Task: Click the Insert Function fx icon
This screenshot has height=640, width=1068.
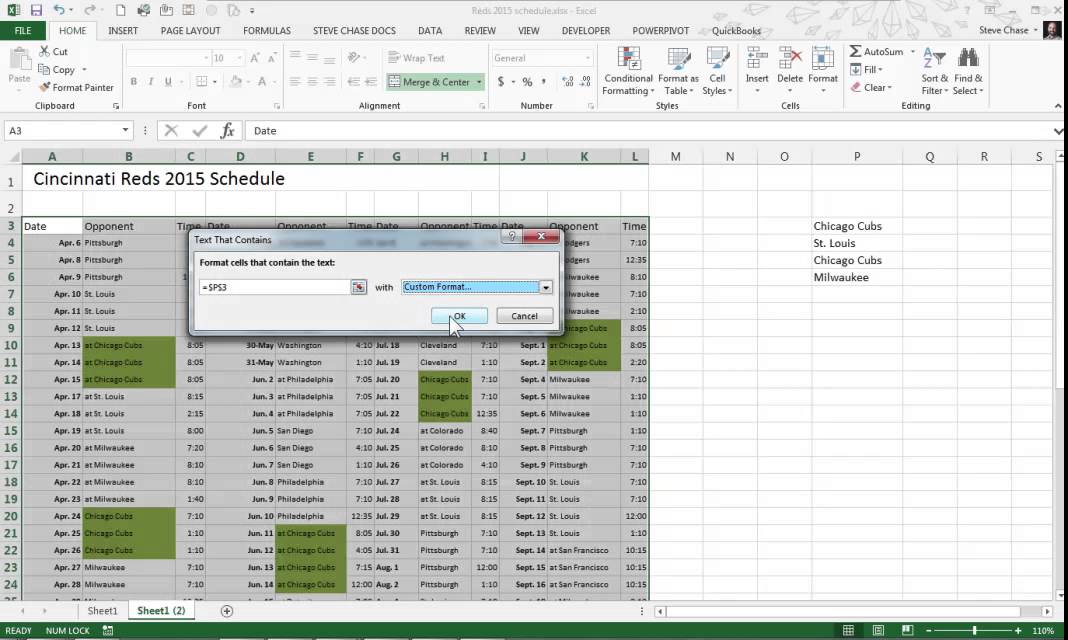Action: point(227,131)
